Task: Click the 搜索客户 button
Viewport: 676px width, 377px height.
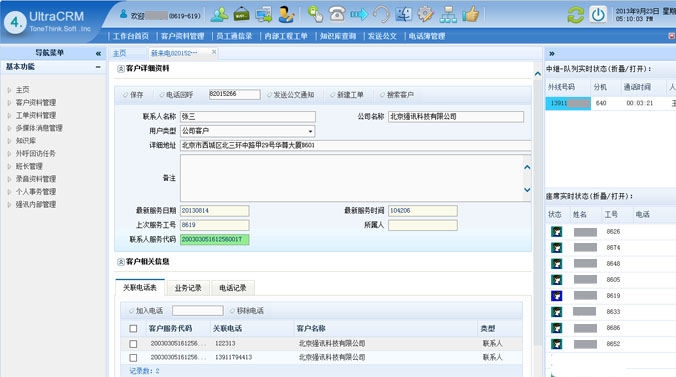Action: point(397,95)
